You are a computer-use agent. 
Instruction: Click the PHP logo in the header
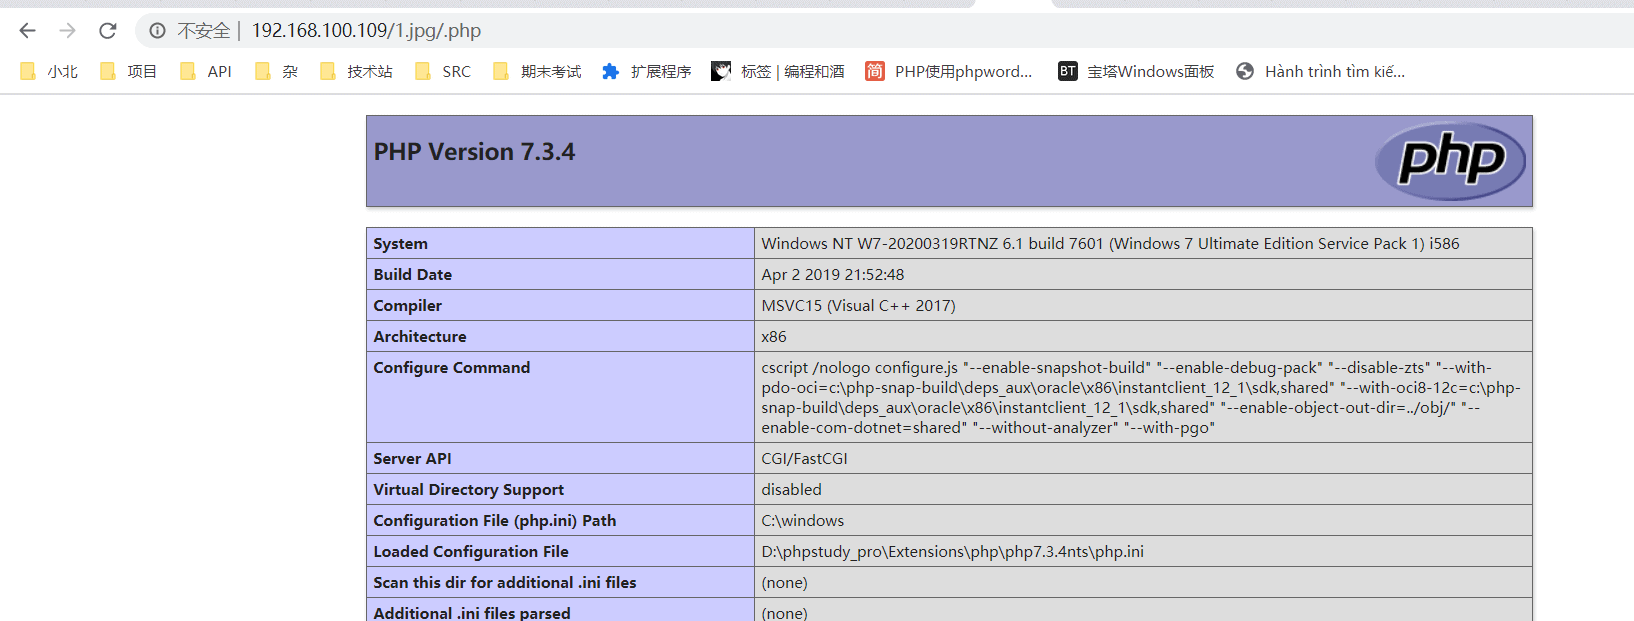click(x=1450, y=160)
